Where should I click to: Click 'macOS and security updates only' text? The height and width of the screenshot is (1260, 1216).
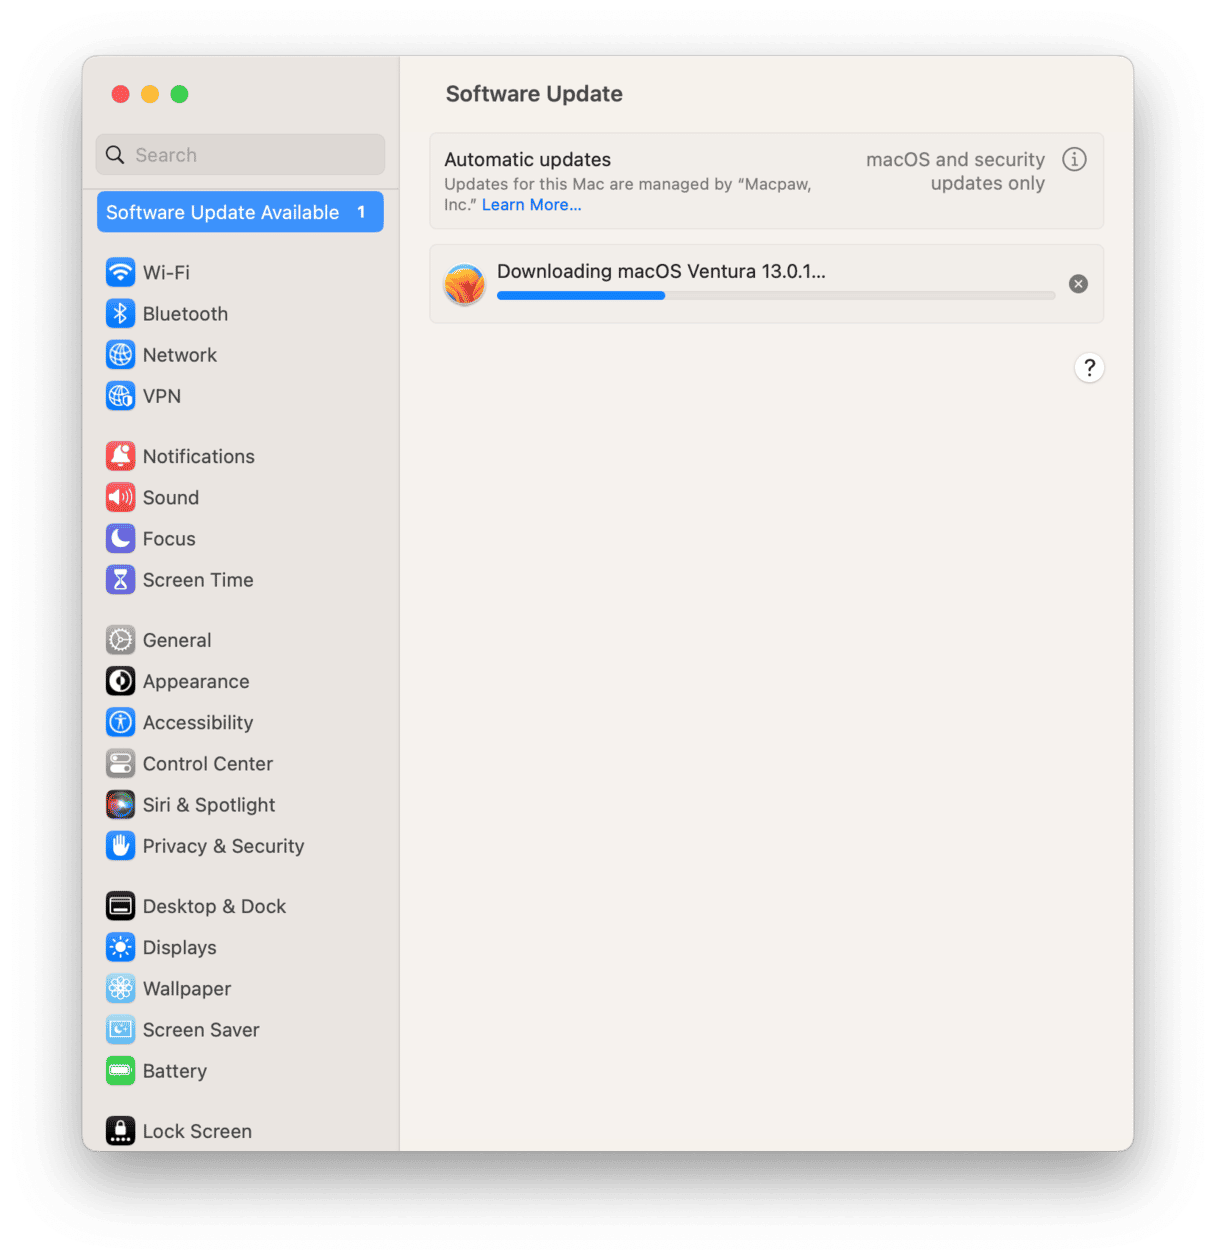pos(955,171)
